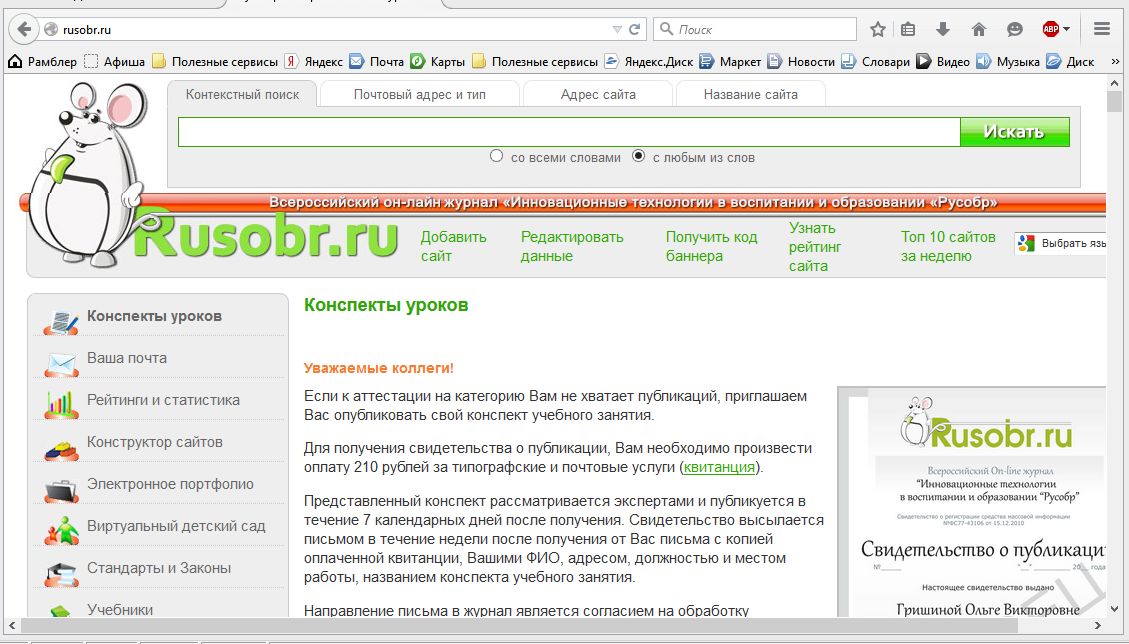This screenshot has width=1129, height=644.
Task: Expand the dropdown arrow beside the ABP icon
Action: (1067, 29)
